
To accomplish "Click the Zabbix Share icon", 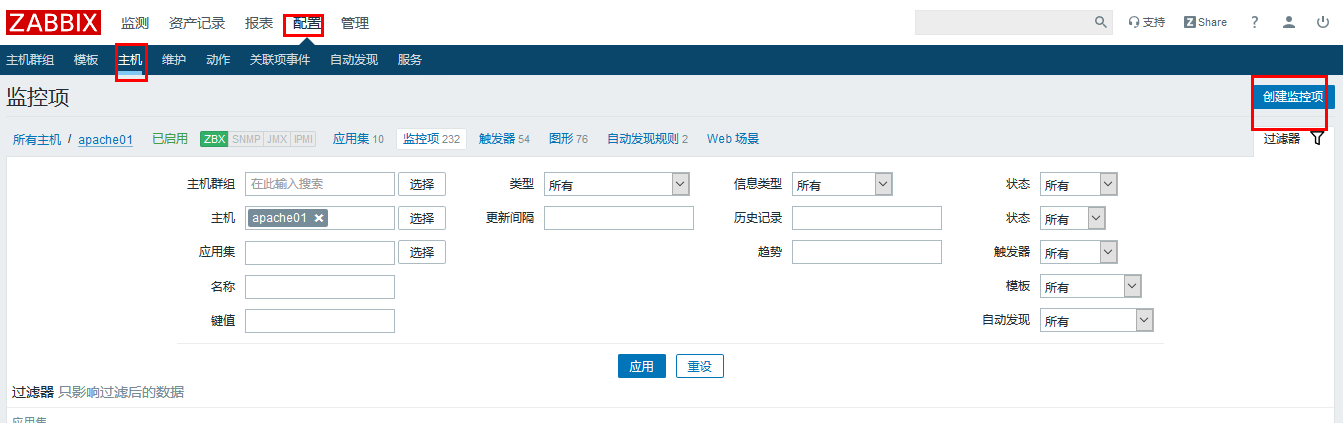I will tap(1205, 22).
